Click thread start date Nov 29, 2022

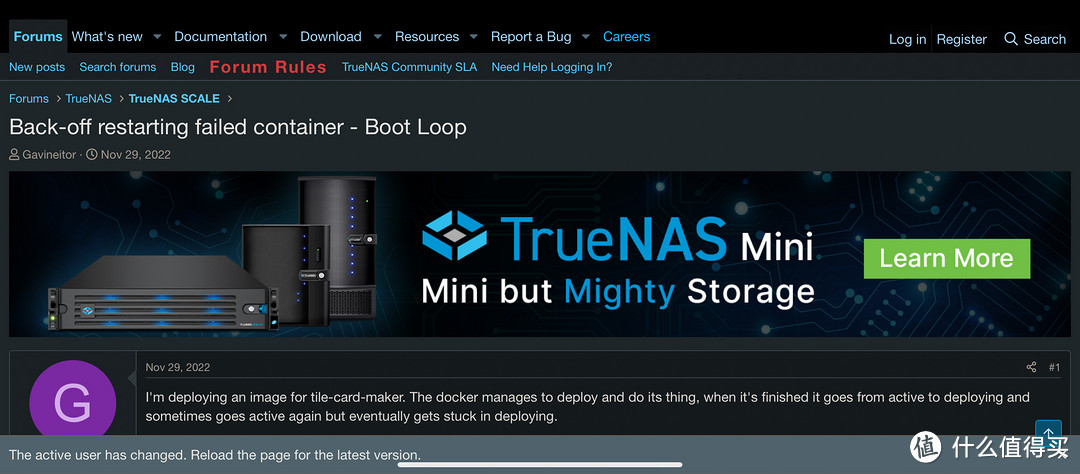pos(136,154)
